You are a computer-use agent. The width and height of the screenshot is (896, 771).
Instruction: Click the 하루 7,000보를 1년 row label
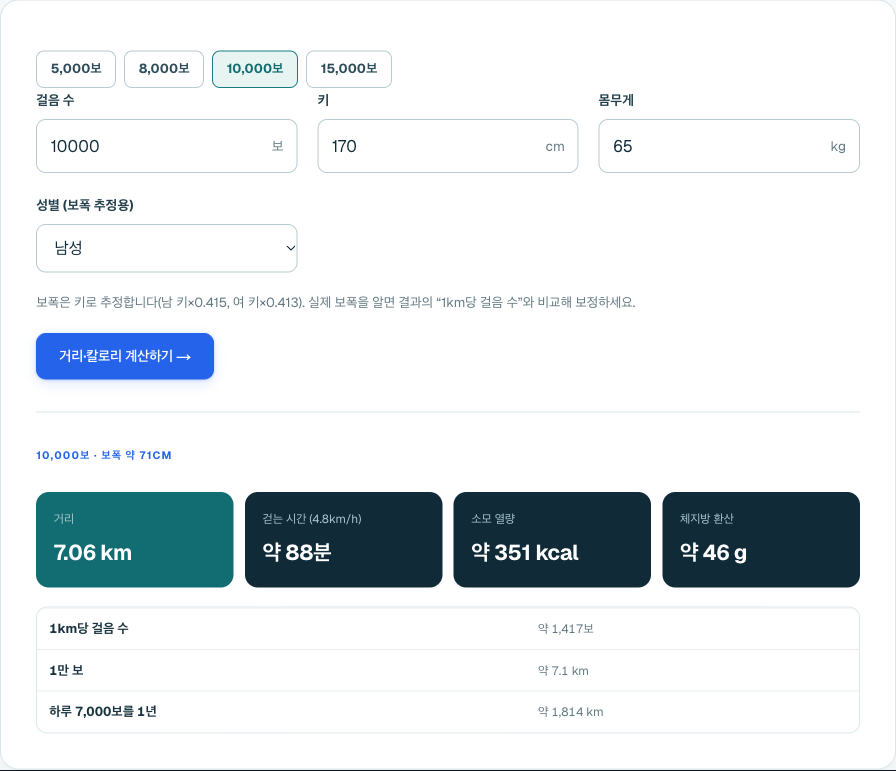[x=103, y=712]
